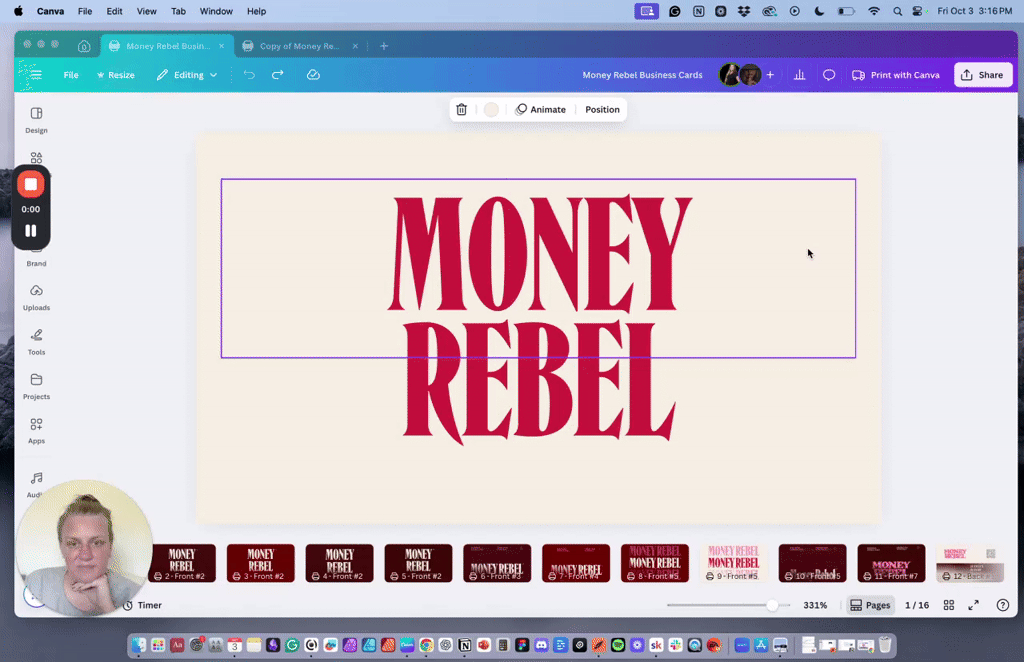Viewport: 1024px width, 662px height.
Task: Click Print with Canva
Action: [896, 74]
